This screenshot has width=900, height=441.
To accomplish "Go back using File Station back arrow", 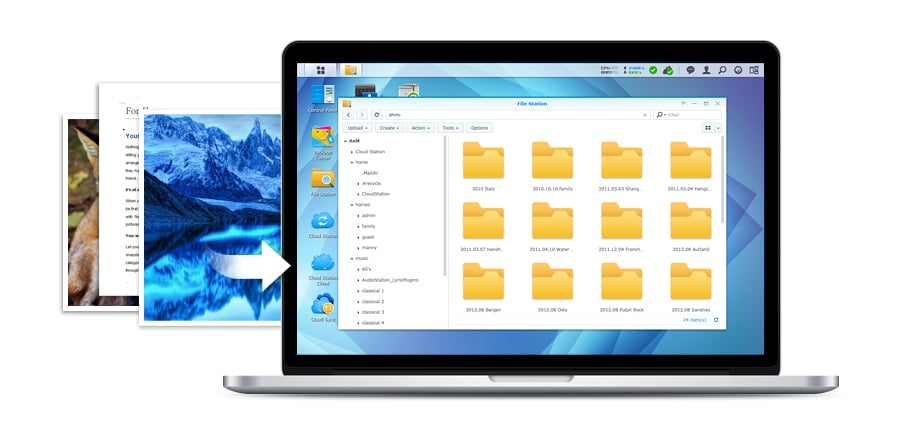I will coord(348,115).
